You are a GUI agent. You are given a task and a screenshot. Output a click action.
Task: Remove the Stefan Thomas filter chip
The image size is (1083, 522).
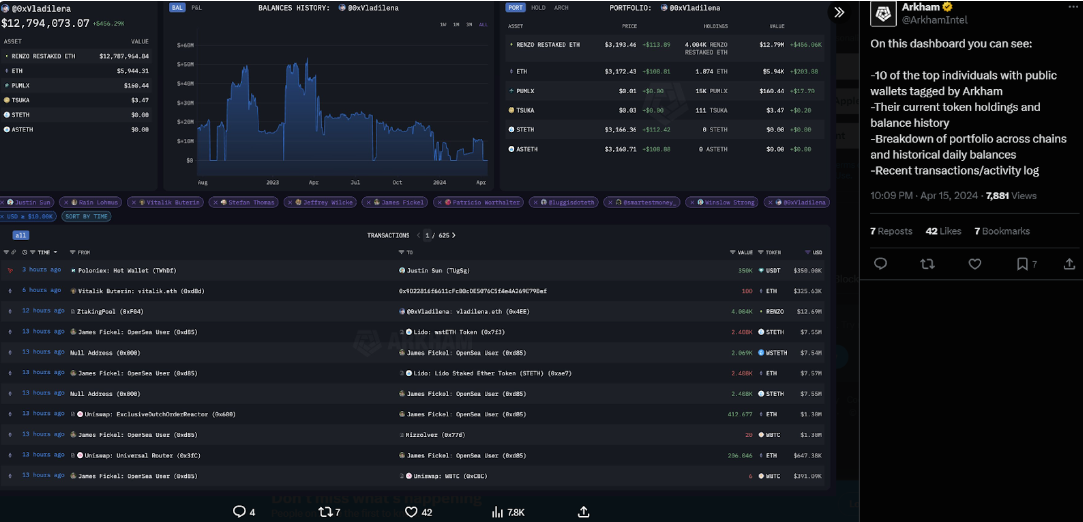pos(215,202)
